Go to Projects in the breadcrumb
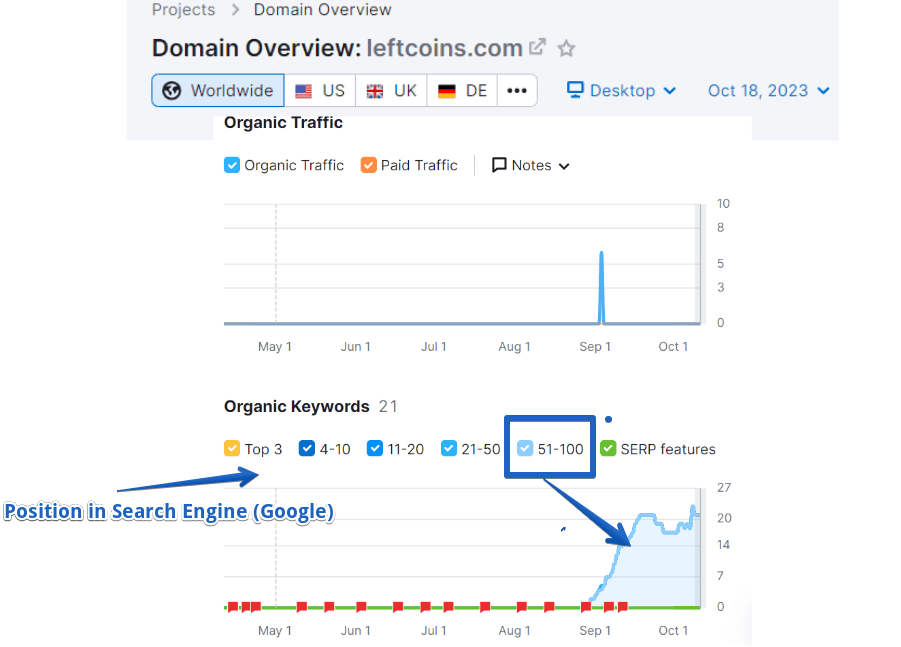The width and height of the screenshot is (901, 647). click(x=183, y=10)
